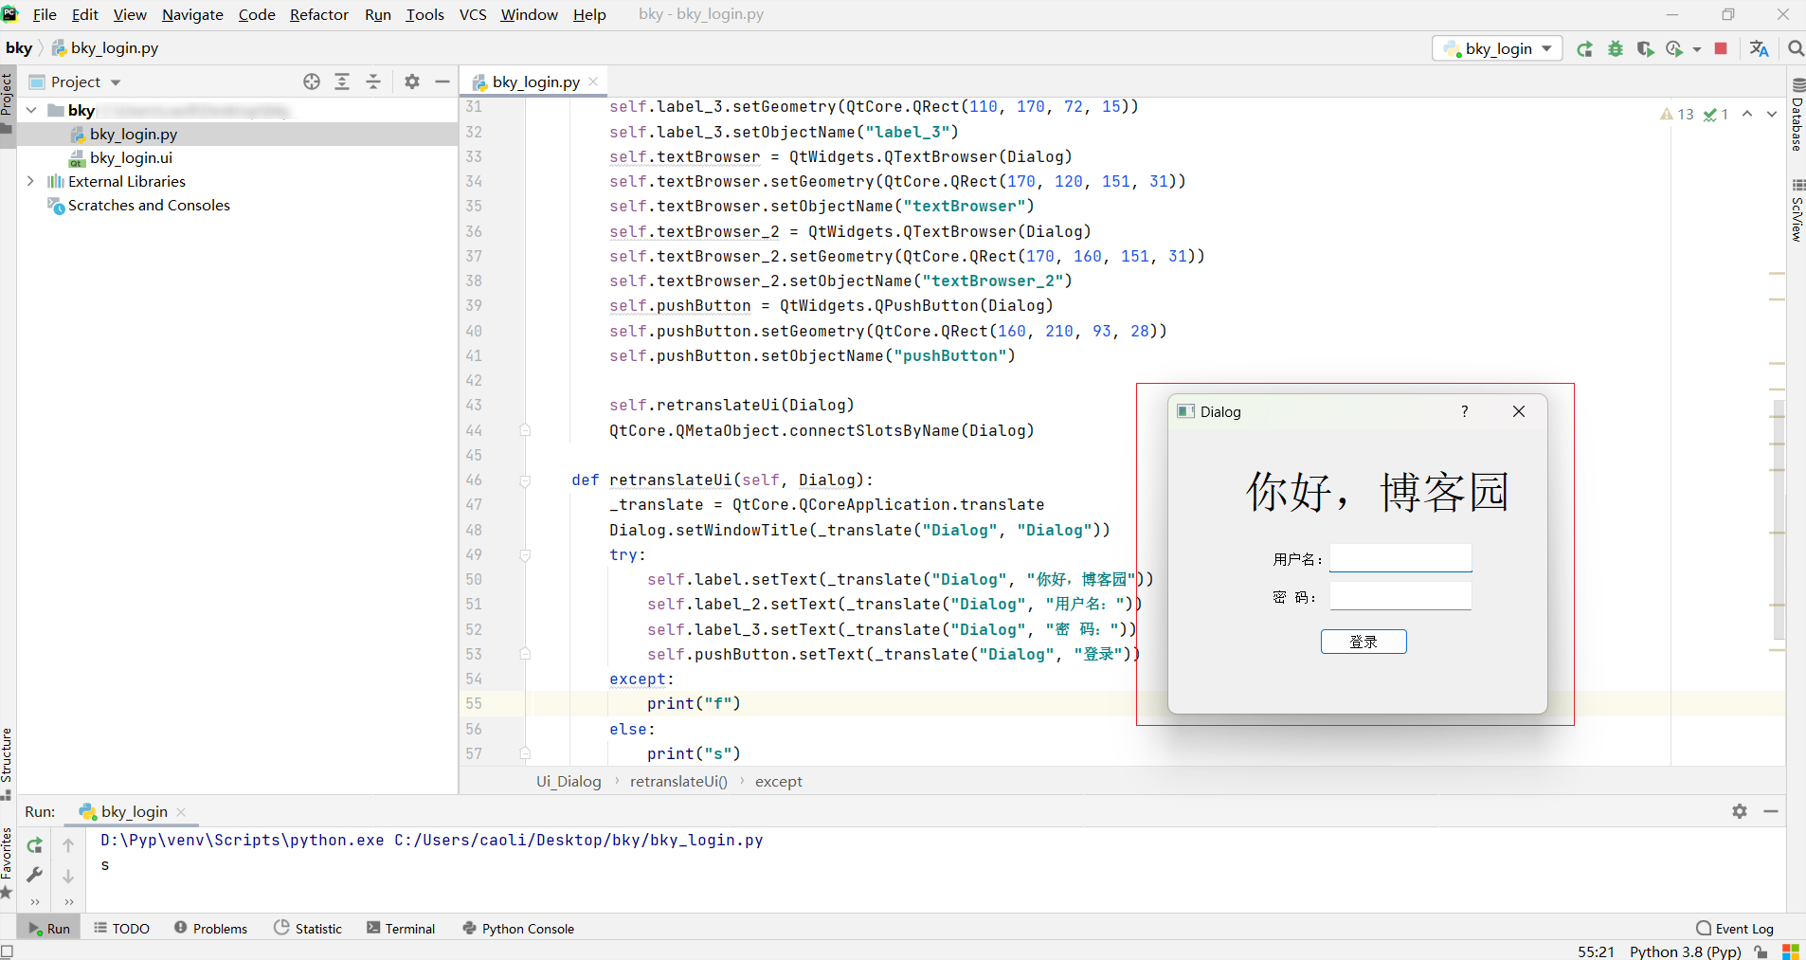The height and width of the screenshot is (960, 1806).
Task: Hide the Project panel minus icon
Action: pos(442,82)
